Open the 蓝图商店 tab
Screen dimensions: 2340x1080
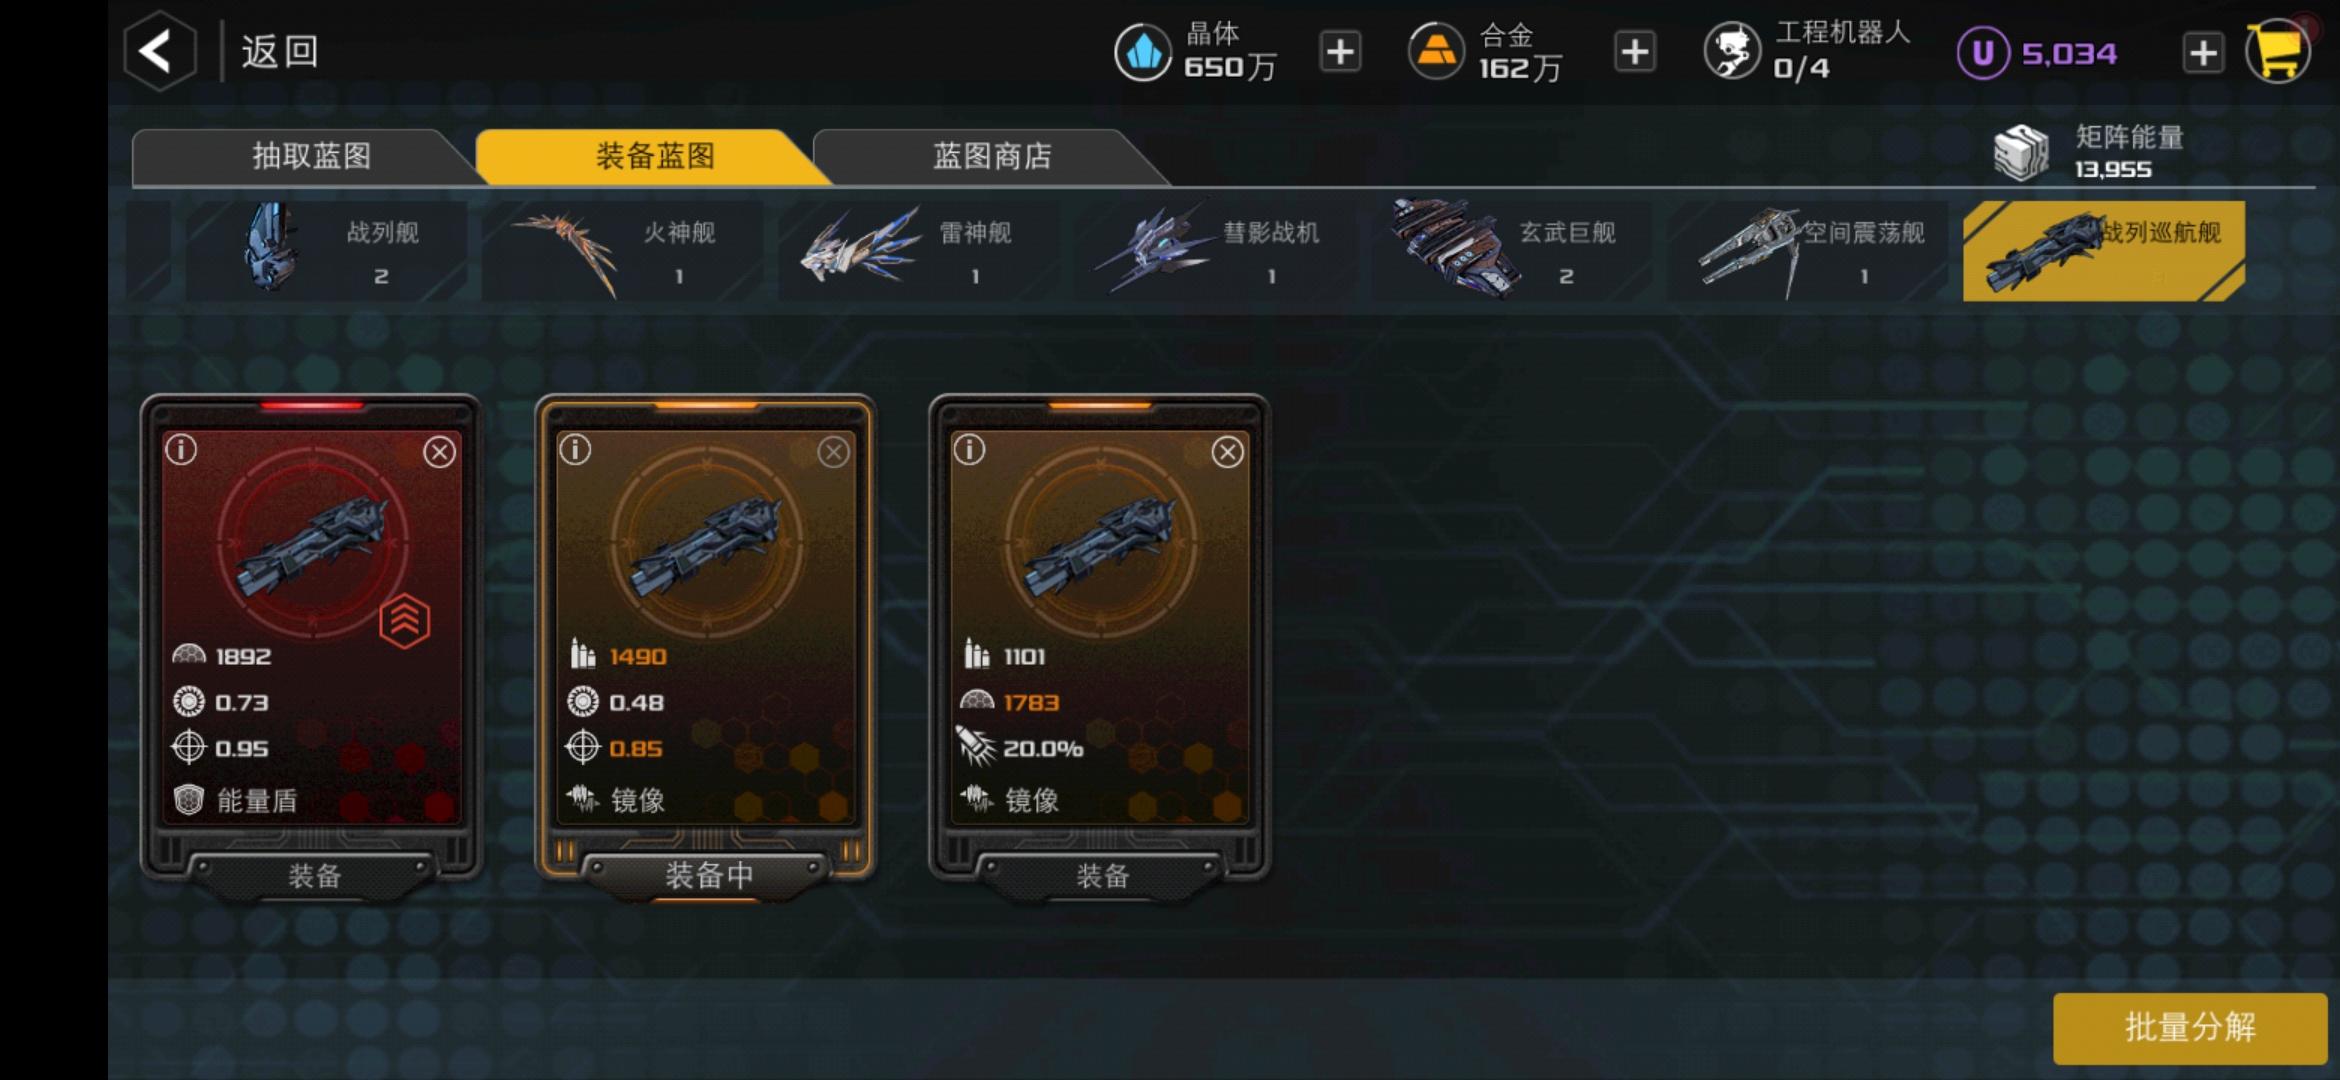click(x=990, y=156)
